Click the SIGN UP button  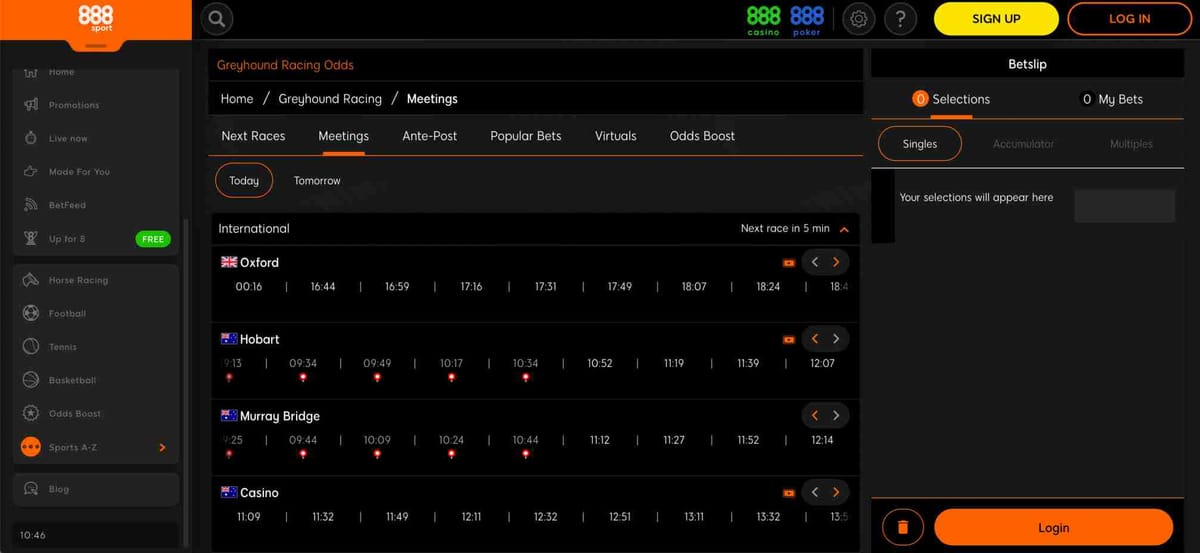(x=996, y=19)
